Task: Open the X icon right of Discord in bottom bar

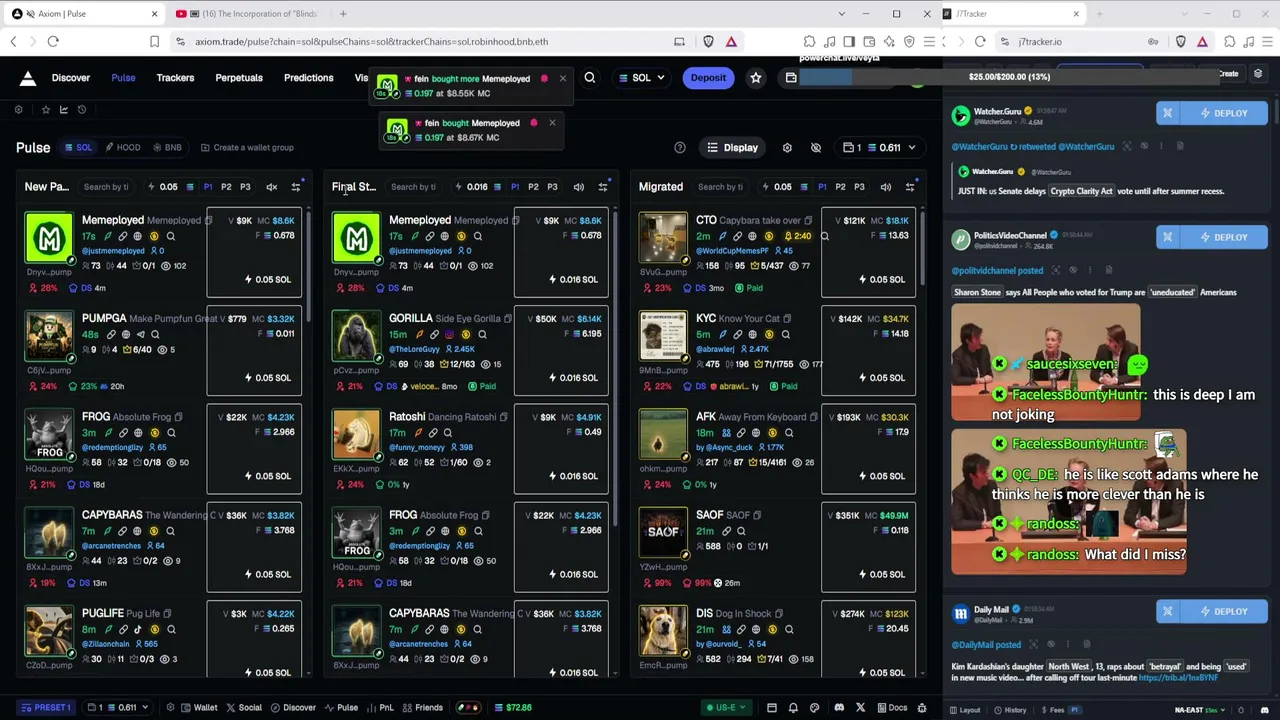Action: point(859,708)
